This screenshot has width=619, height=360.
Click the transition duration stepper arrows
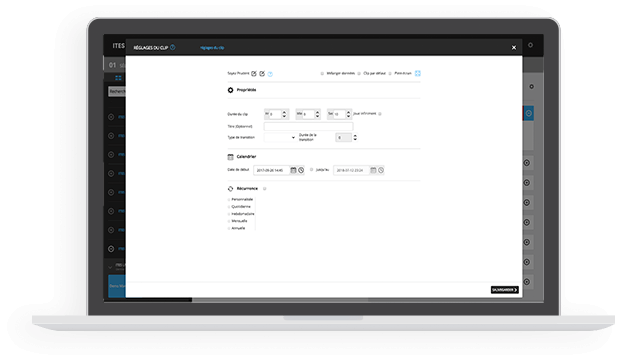(355, 137)
